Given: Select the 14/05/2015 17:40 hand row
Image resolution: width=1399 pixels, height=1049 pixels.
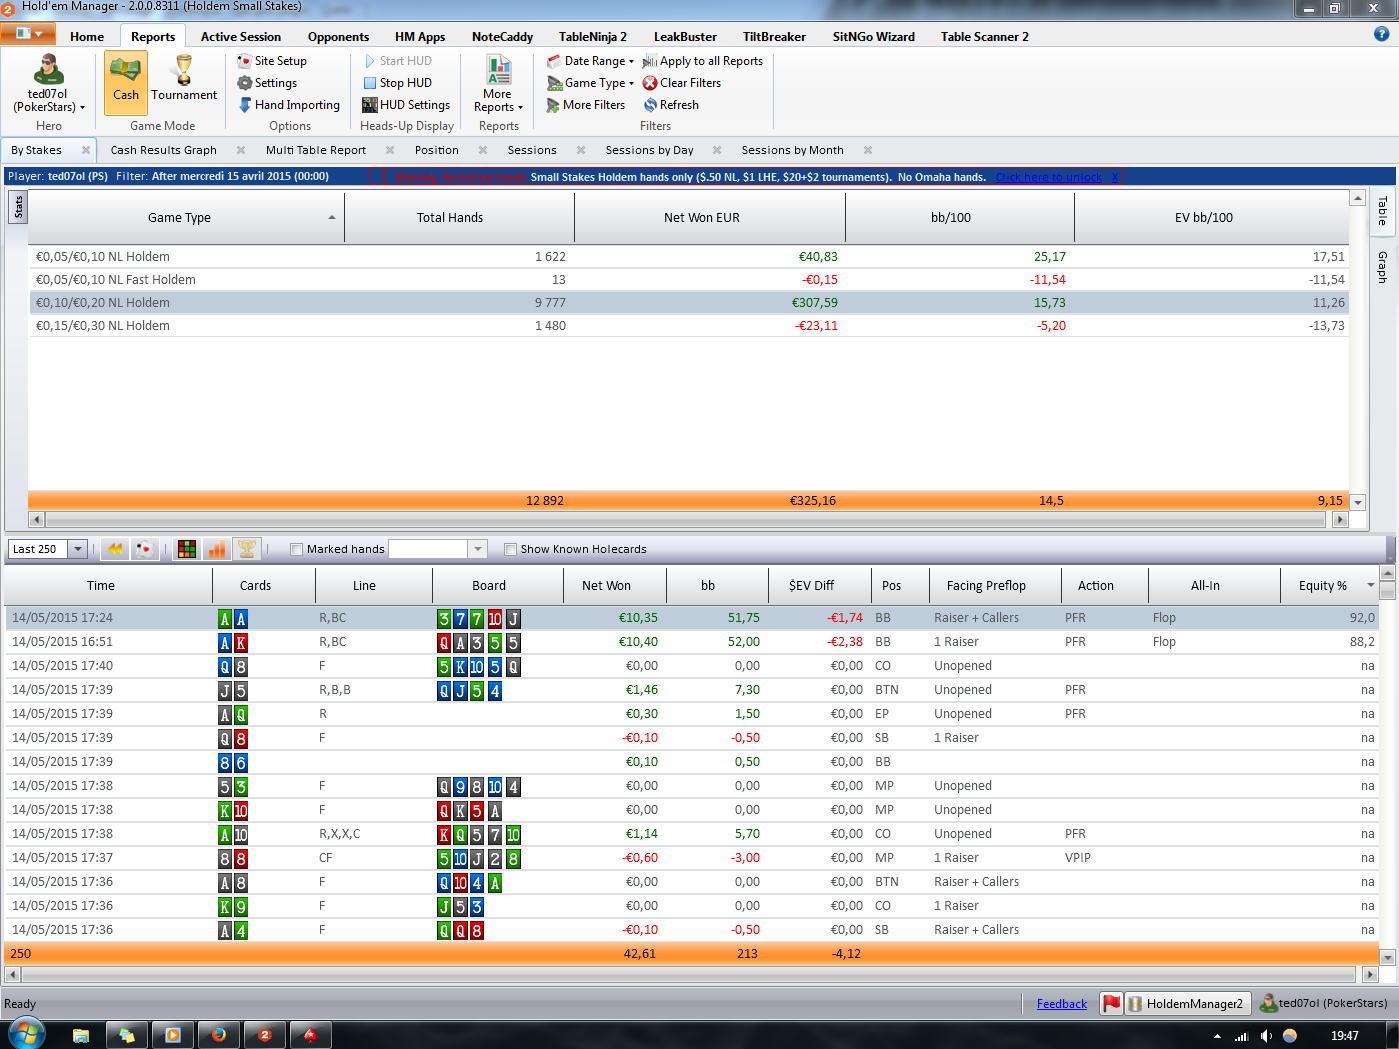Looking at the screenshot, I should tap(692, 666).
